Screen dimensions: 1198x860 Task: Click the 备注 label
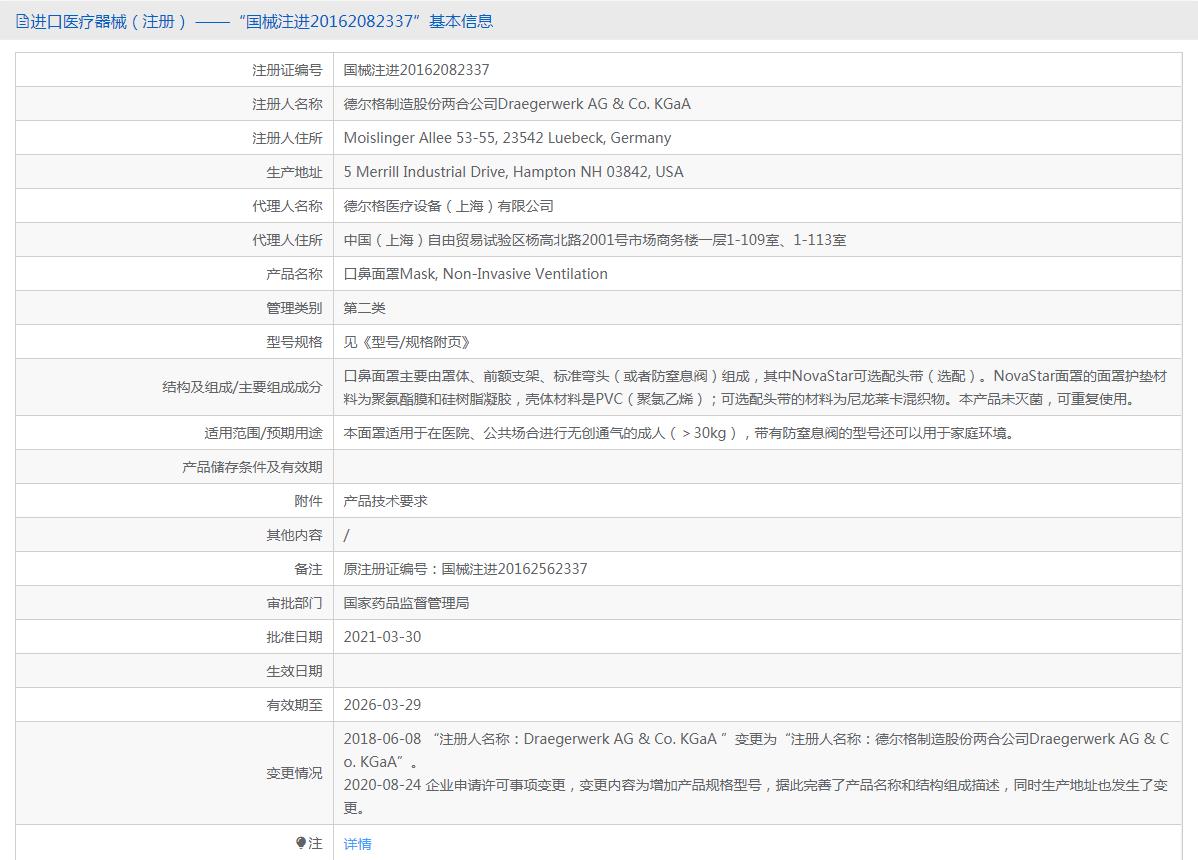pos(309,569)
